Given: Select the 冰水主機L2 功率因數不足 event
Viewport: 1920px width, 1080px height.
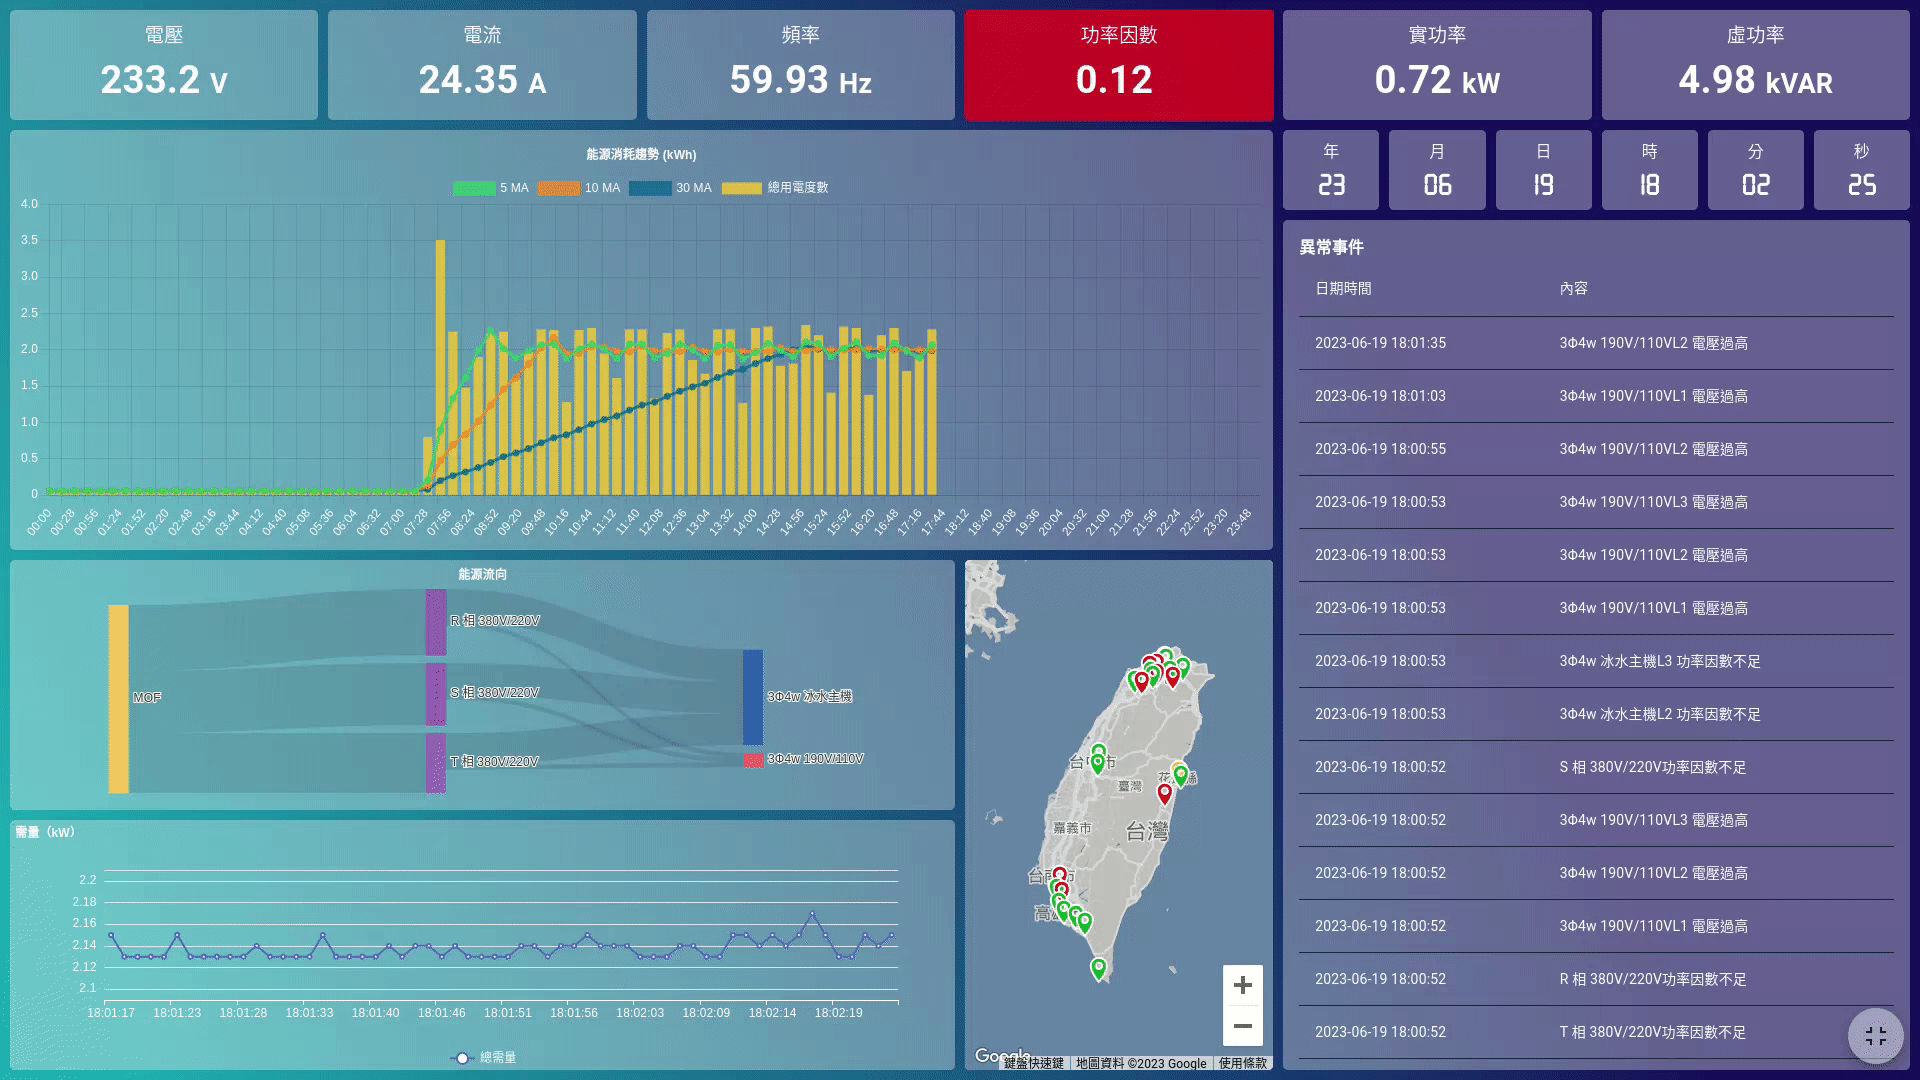Looking at the screenshot, I should pyautogui.click(x=1596, y=714).
